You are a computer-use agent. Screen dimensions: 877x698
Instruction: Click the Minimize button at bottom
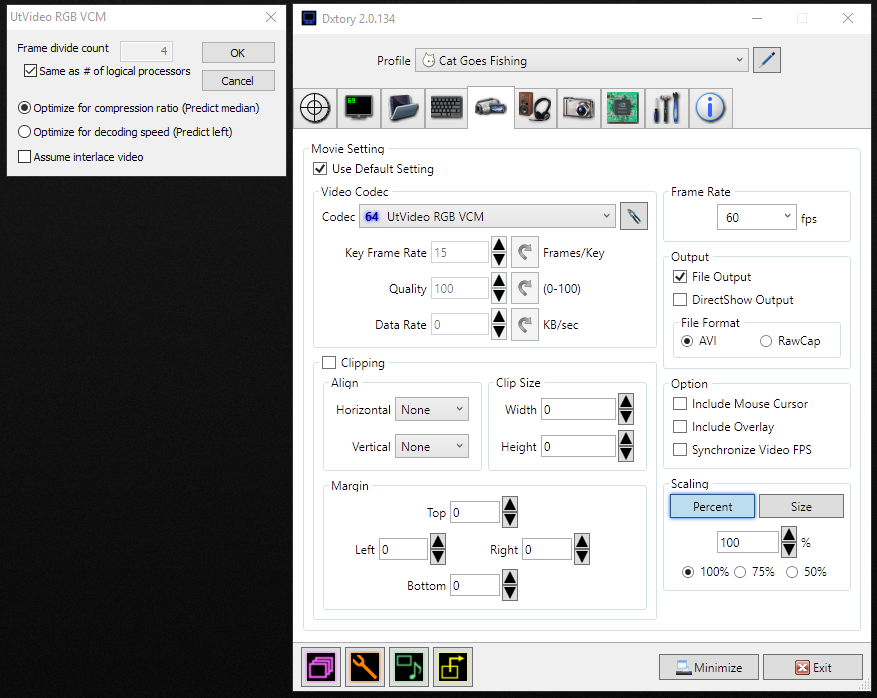coord(709,667)
